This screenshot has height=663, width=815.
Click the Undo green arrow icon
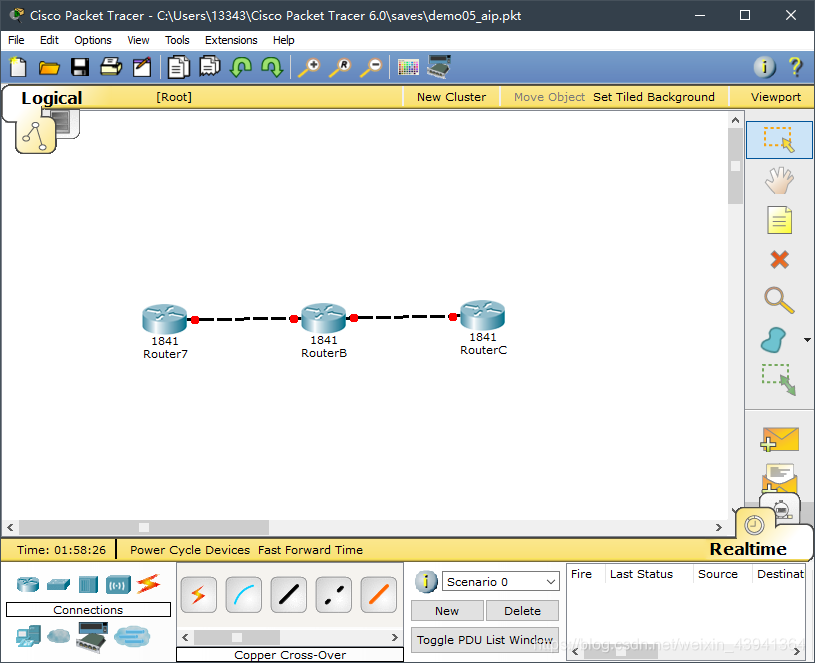(x=241, y=68)
